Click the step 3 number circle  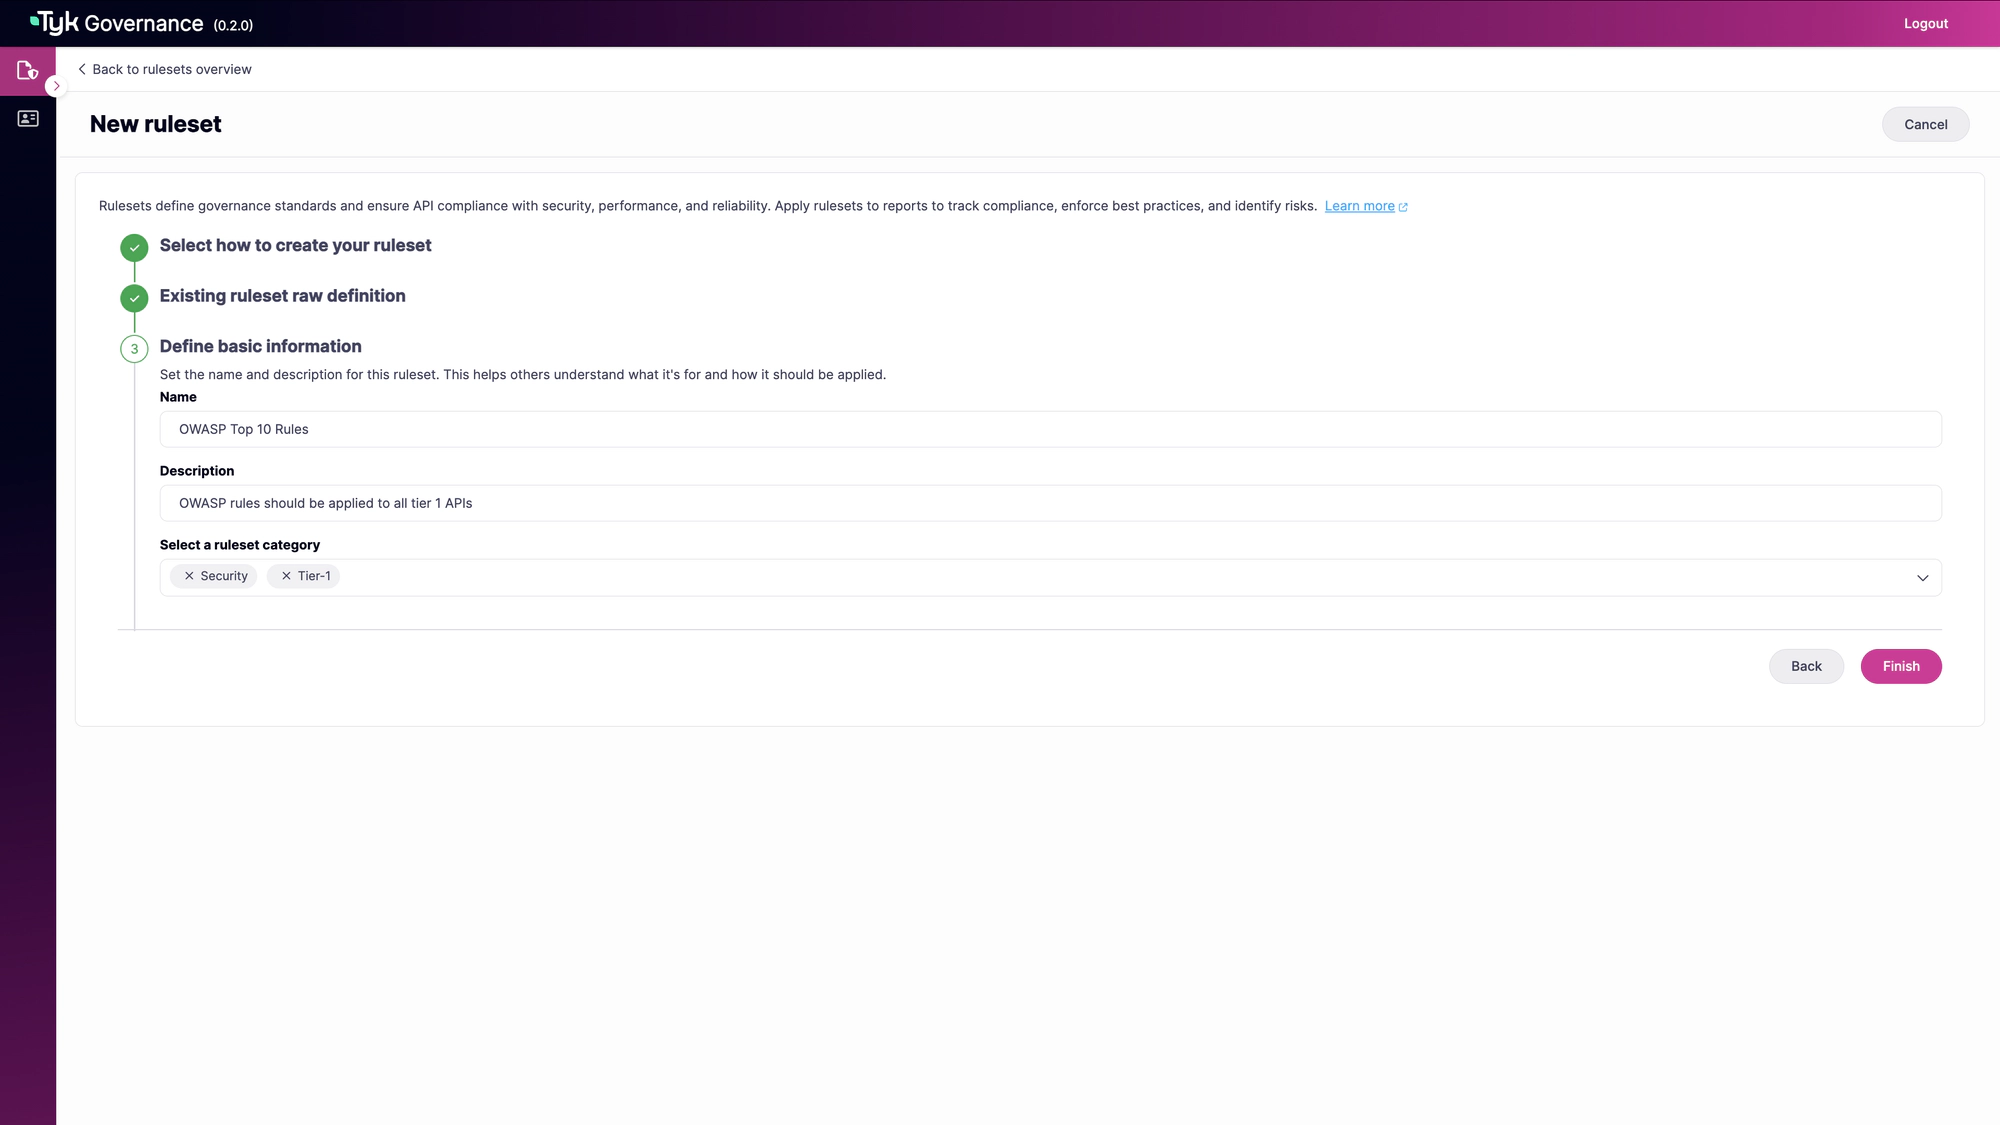(x=134, y=349)
